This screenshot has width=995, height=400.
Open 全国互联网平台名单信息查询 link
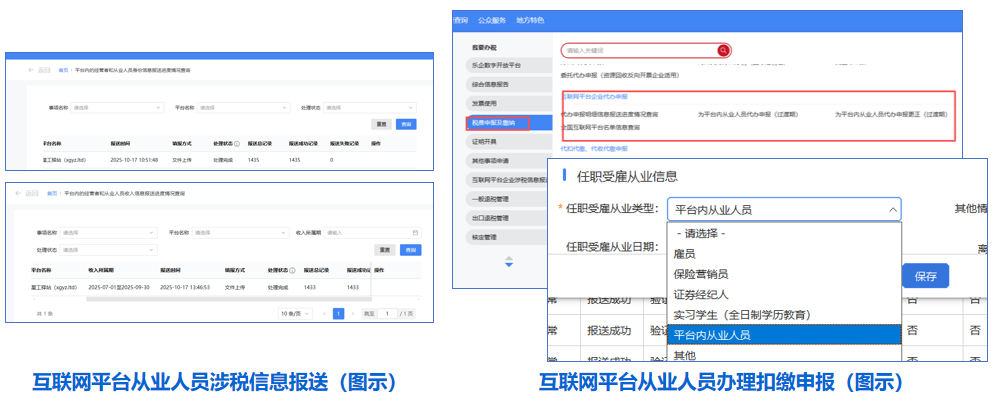pos(600,128)
